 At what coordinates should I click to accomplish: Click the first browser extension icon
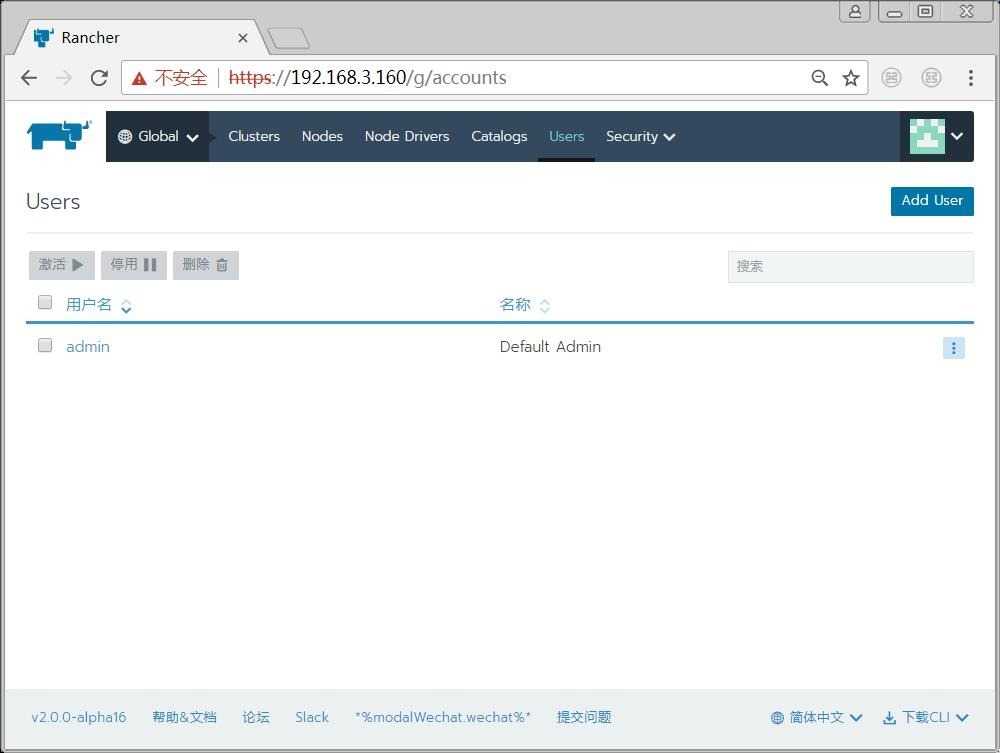[891, 78]
